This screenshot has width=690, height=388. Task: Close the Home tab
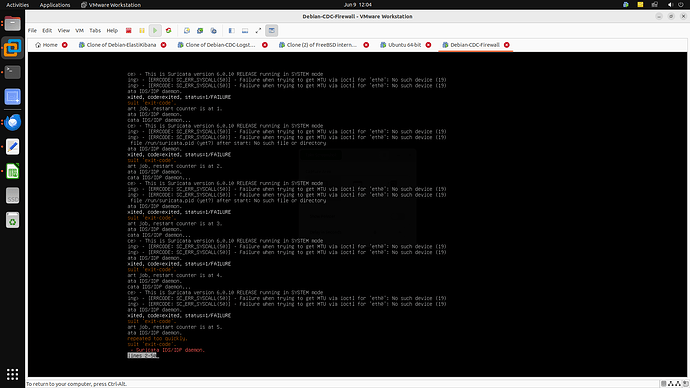pos(65,45)
